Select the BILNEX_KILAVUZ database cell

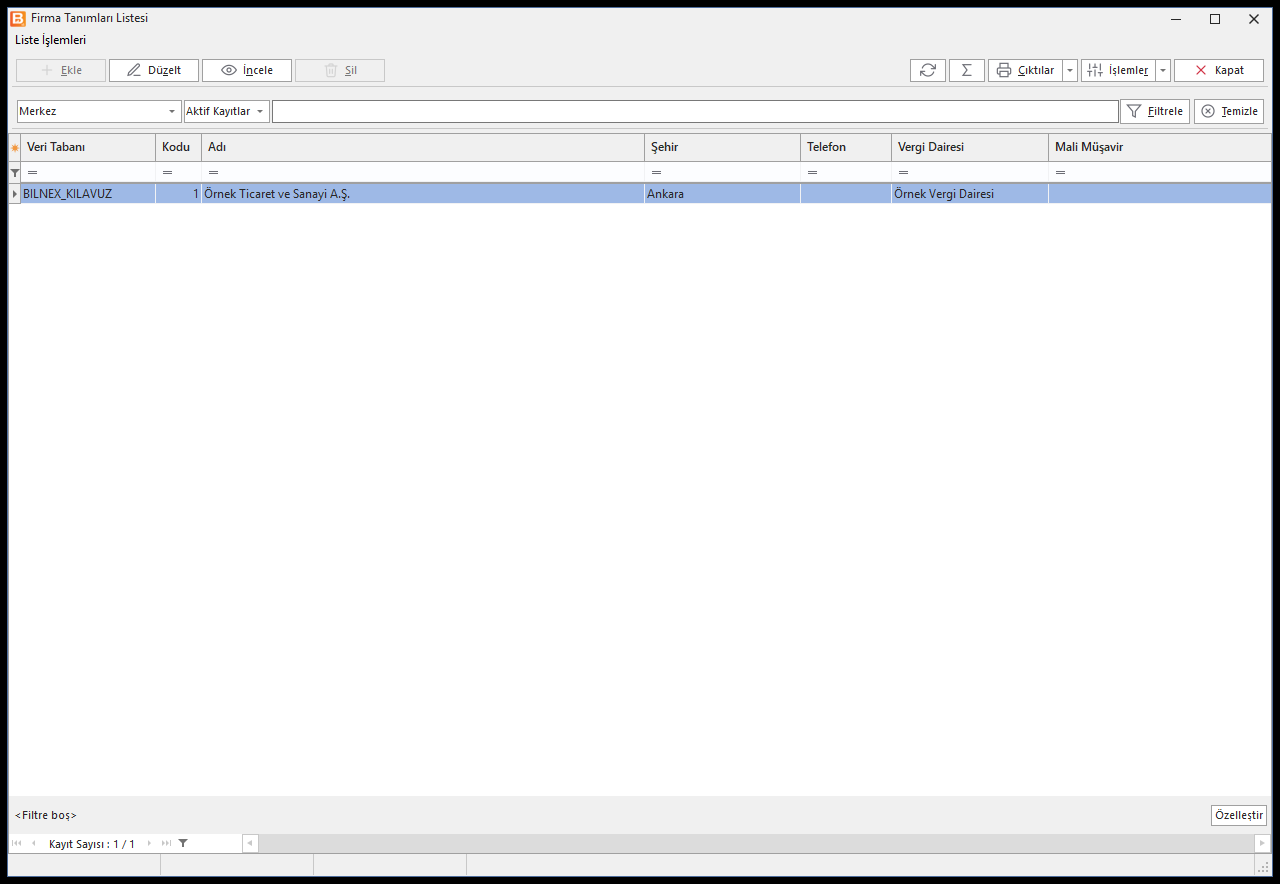pyautogui.click(x=88, y=194)
